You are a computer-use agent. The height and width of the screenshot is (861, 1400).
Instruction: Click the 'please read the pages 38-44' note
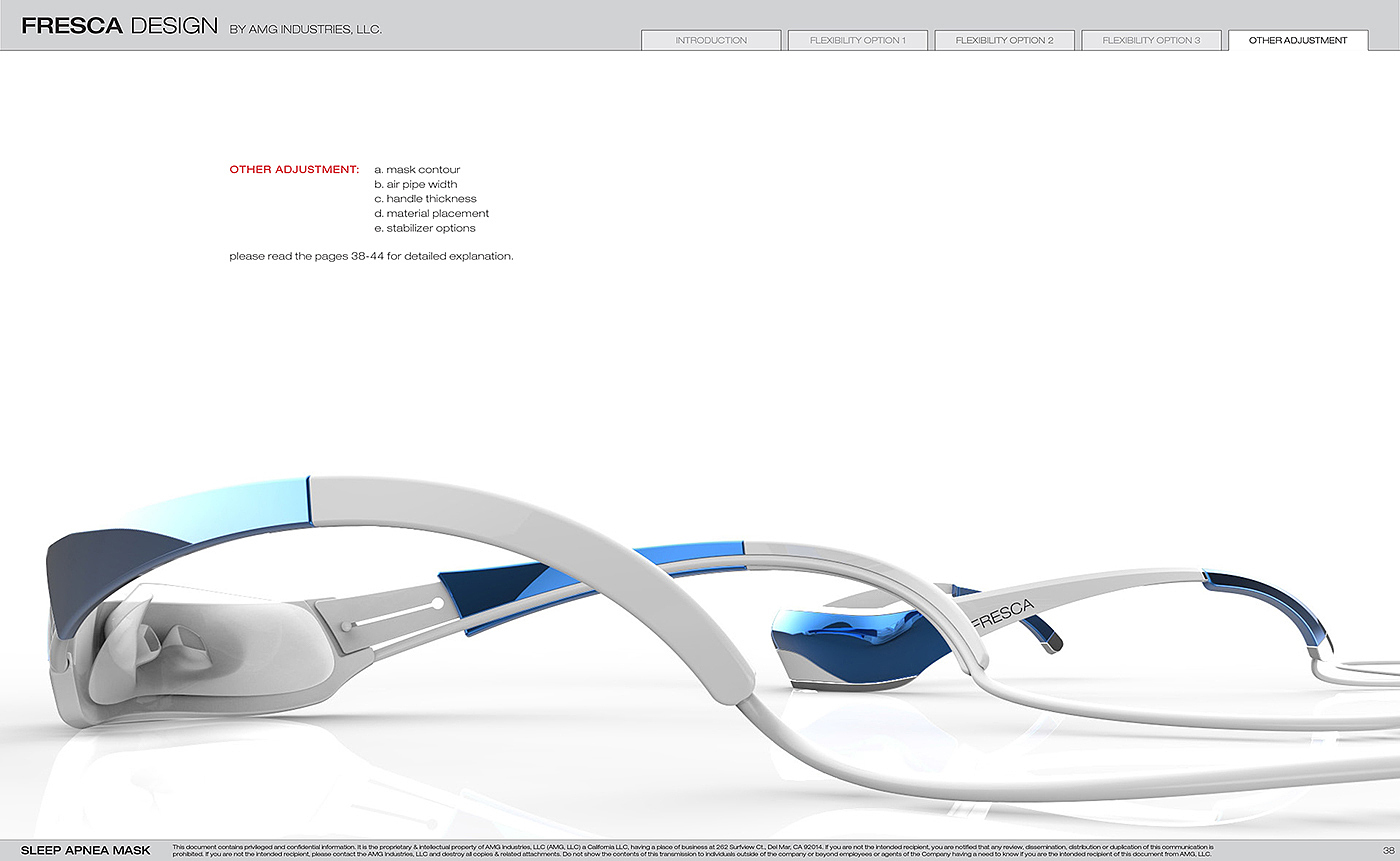pos(371,256)
